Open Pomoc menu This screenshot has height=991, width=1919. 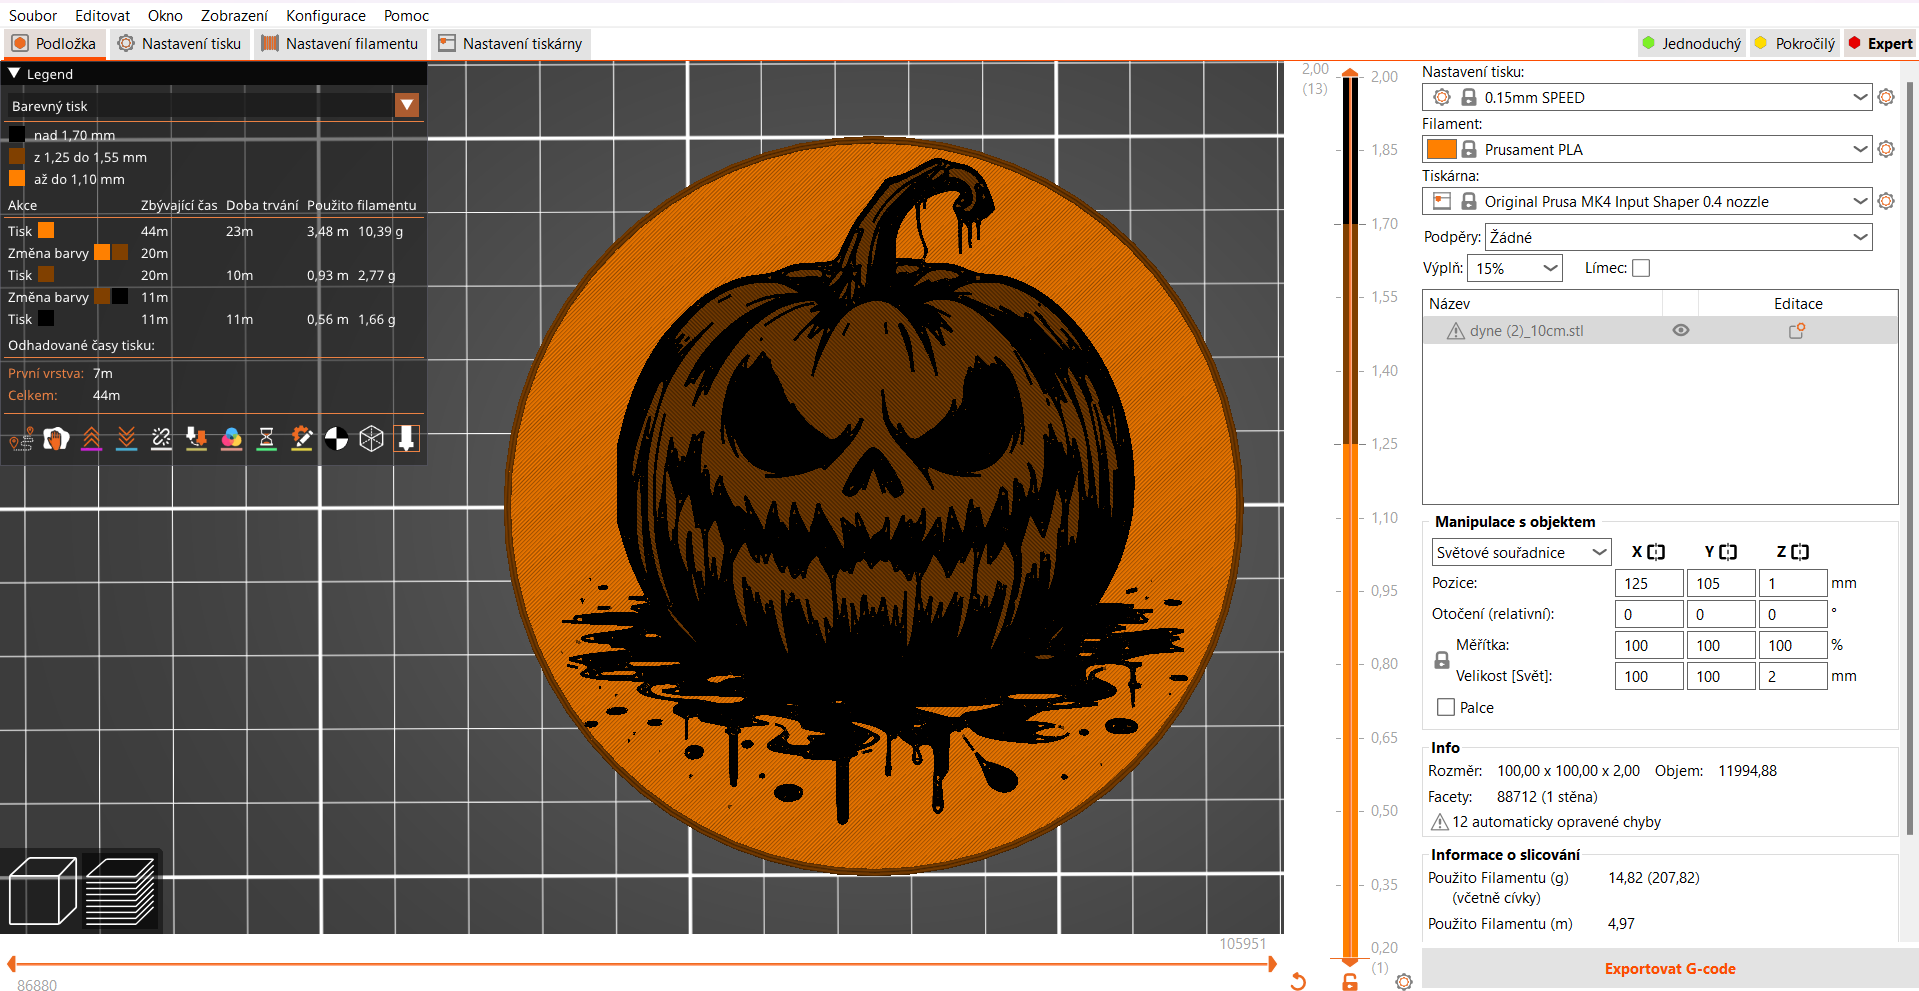pos(406,15)
